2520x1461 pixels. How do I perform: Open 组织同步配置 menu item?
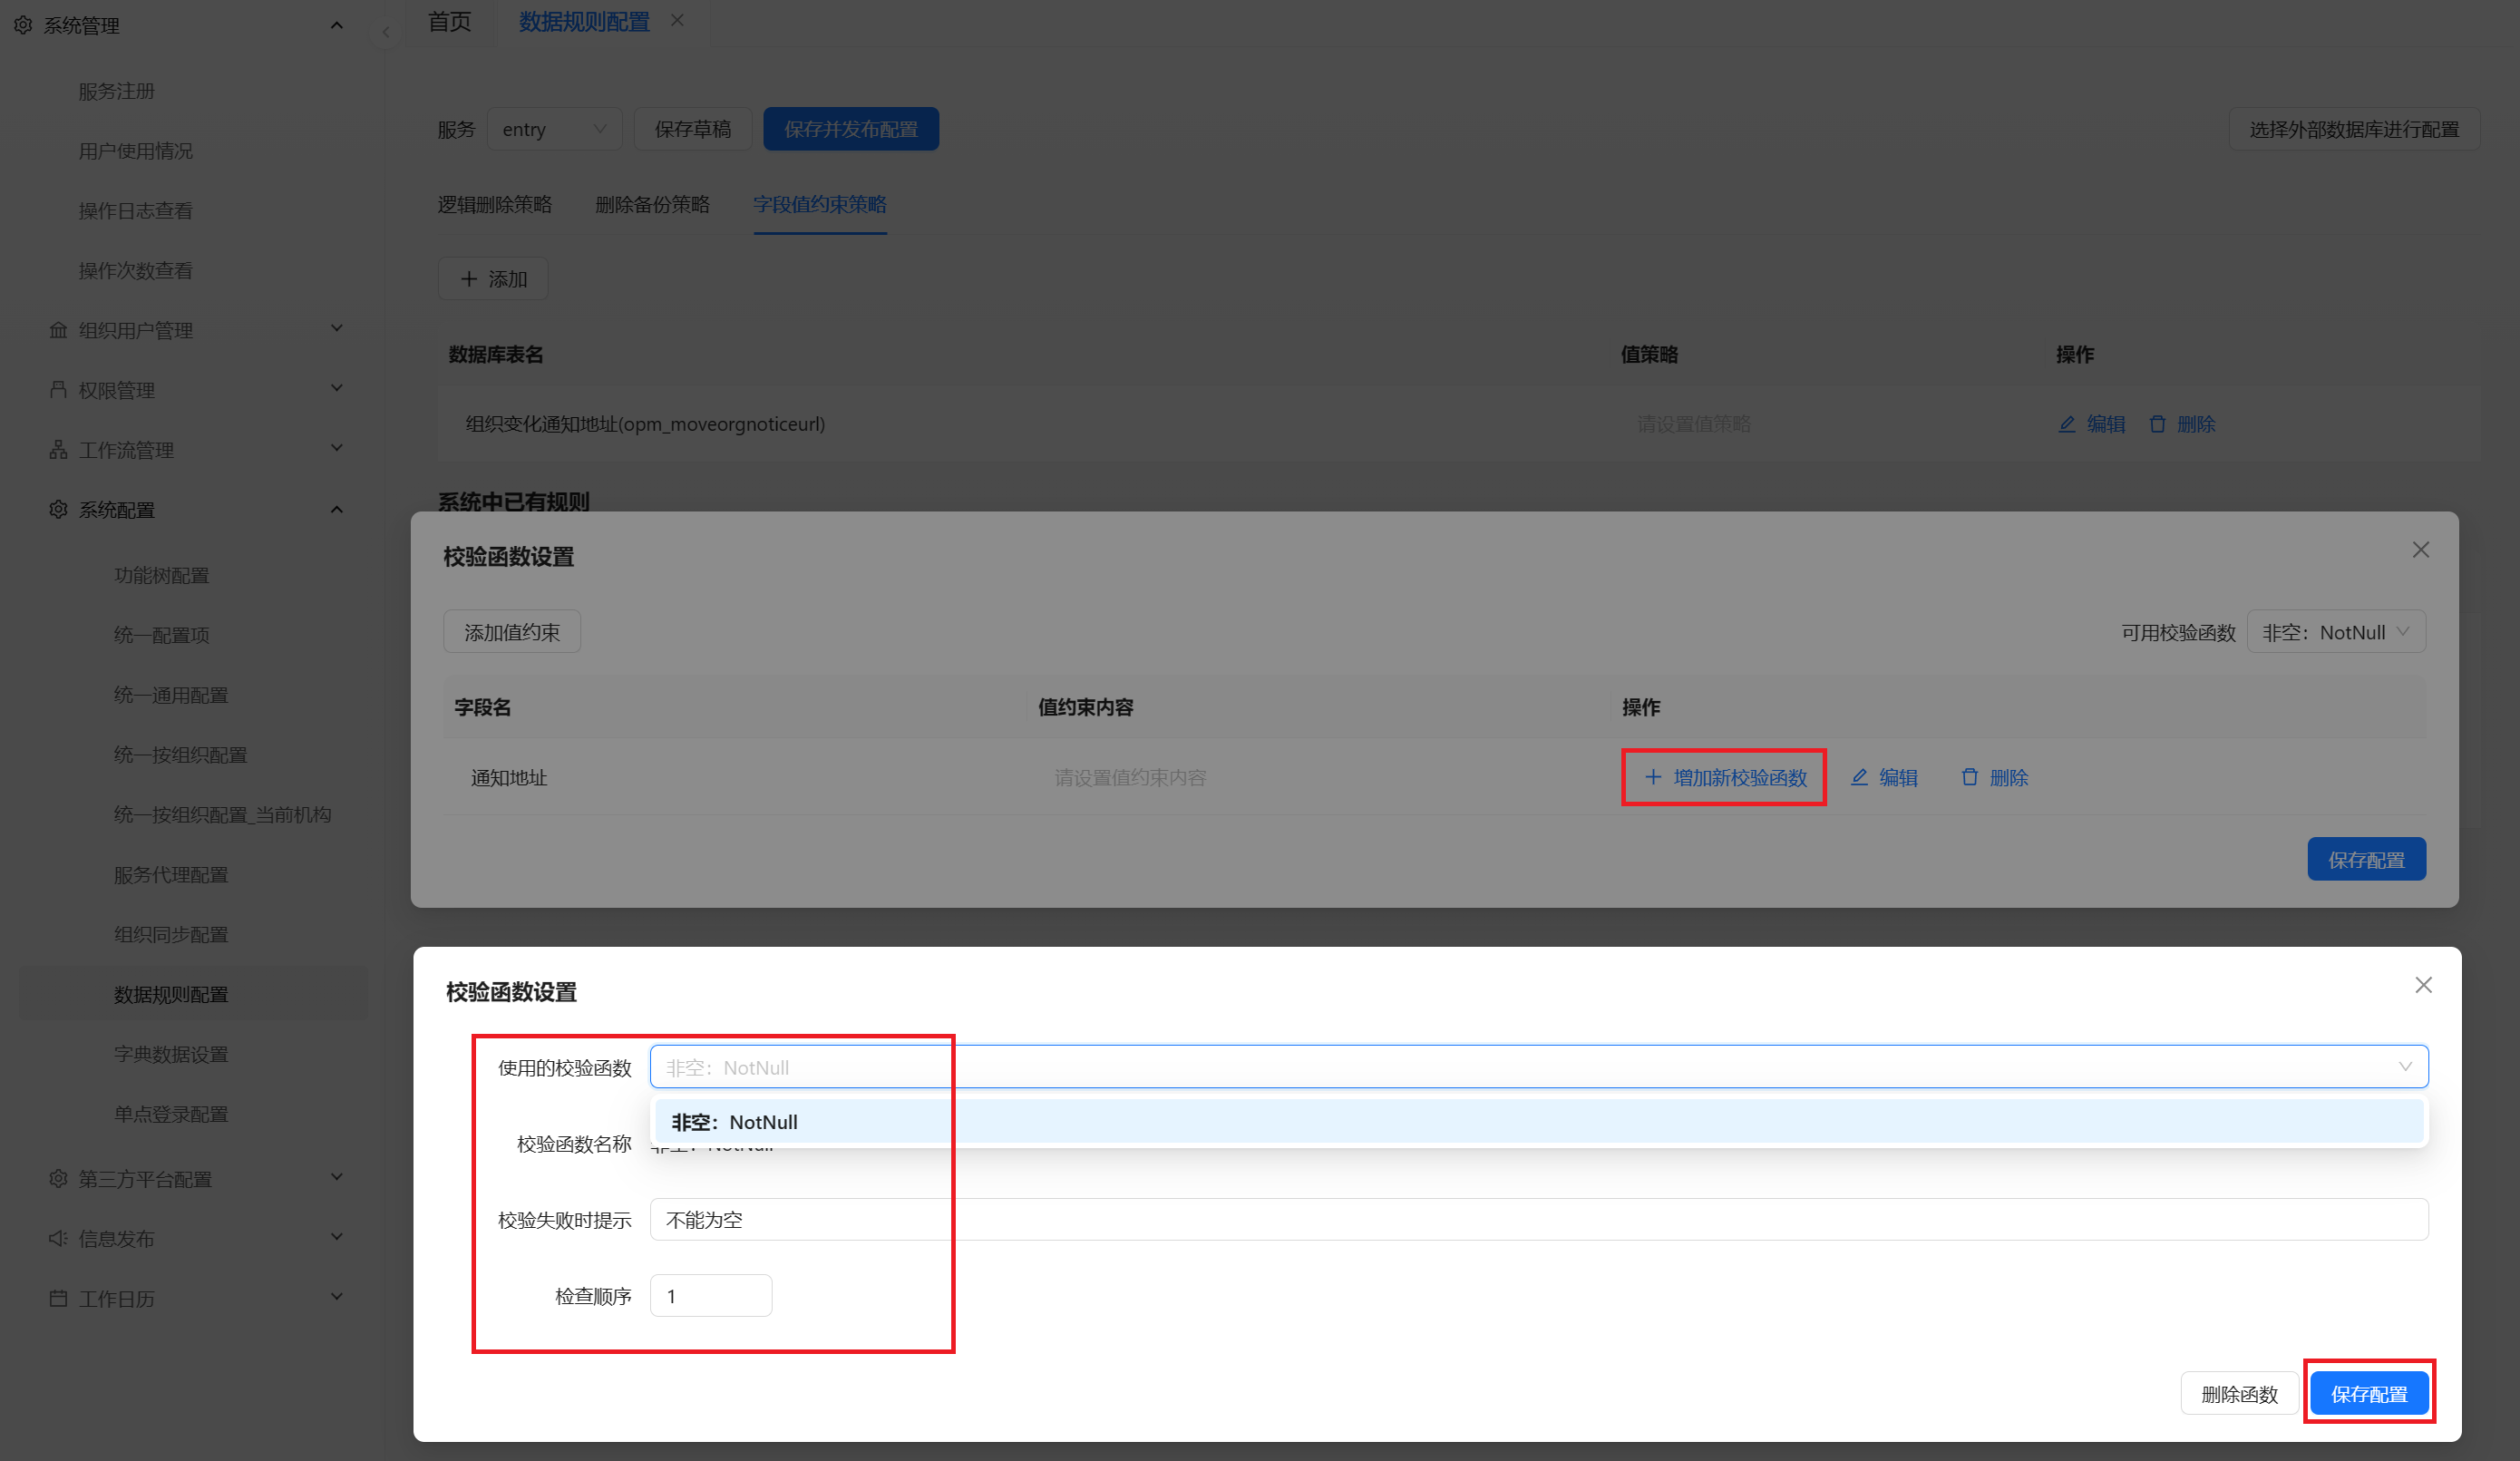(171, 935)
